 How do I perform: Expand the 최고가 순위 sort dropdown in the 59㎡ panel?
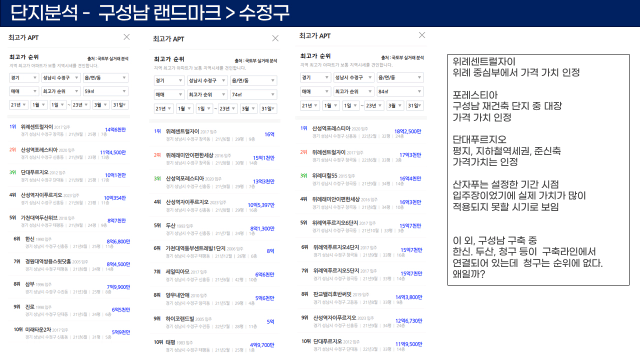pyautogui.click(x=61, y=91)
